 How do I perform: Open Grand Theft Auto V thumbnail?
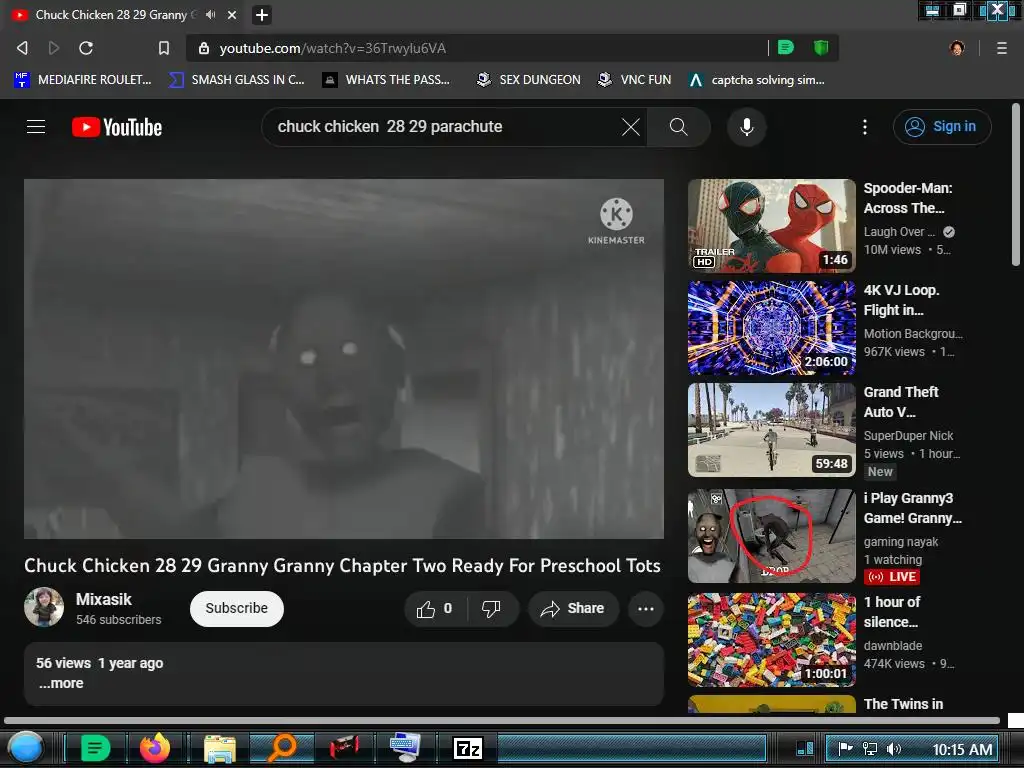point(771,430)
